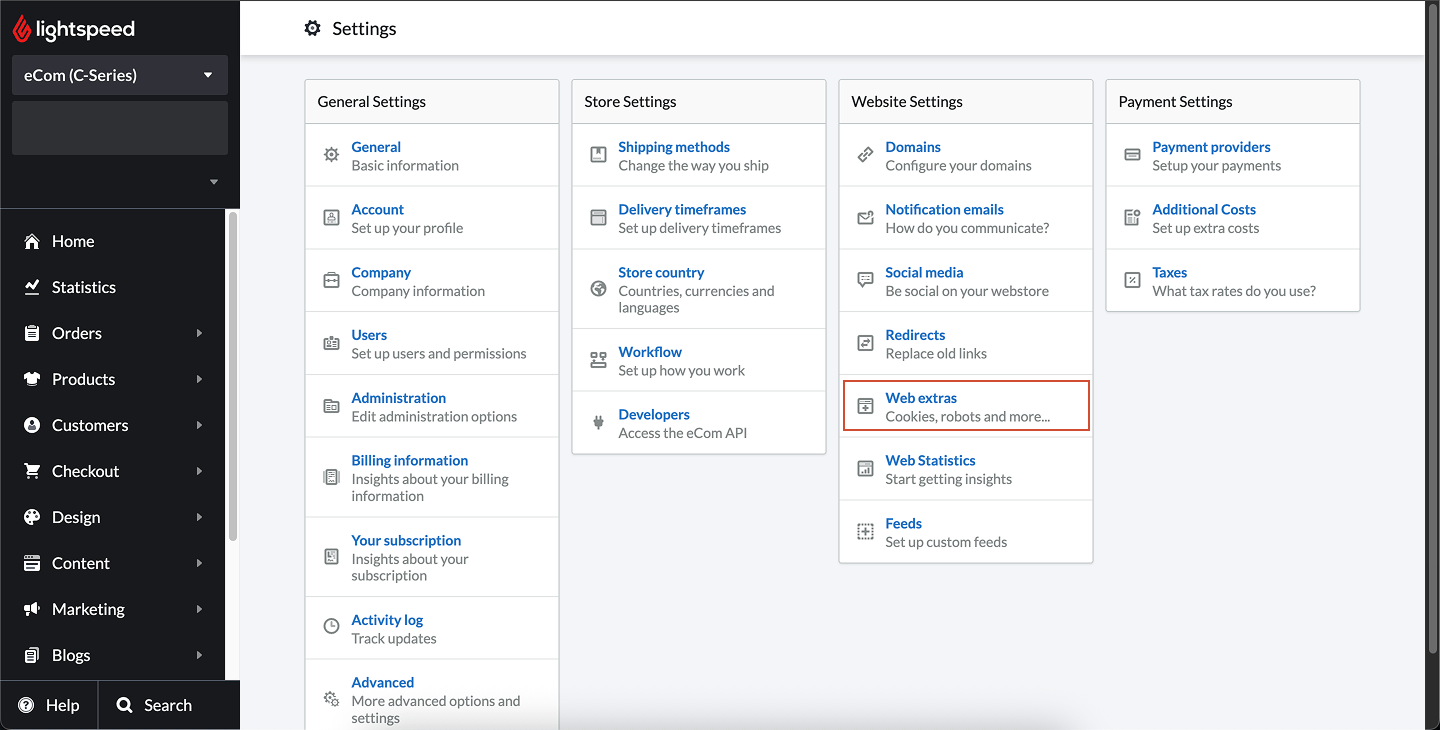This screenshot has height=730, width=1440.
Task: Click the Company briefcase icon
Action: click(x=331, y=281)
